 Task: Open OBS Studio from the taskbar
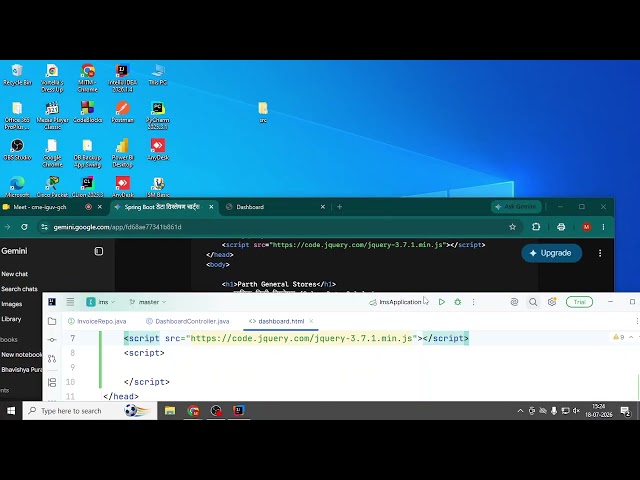216,411
